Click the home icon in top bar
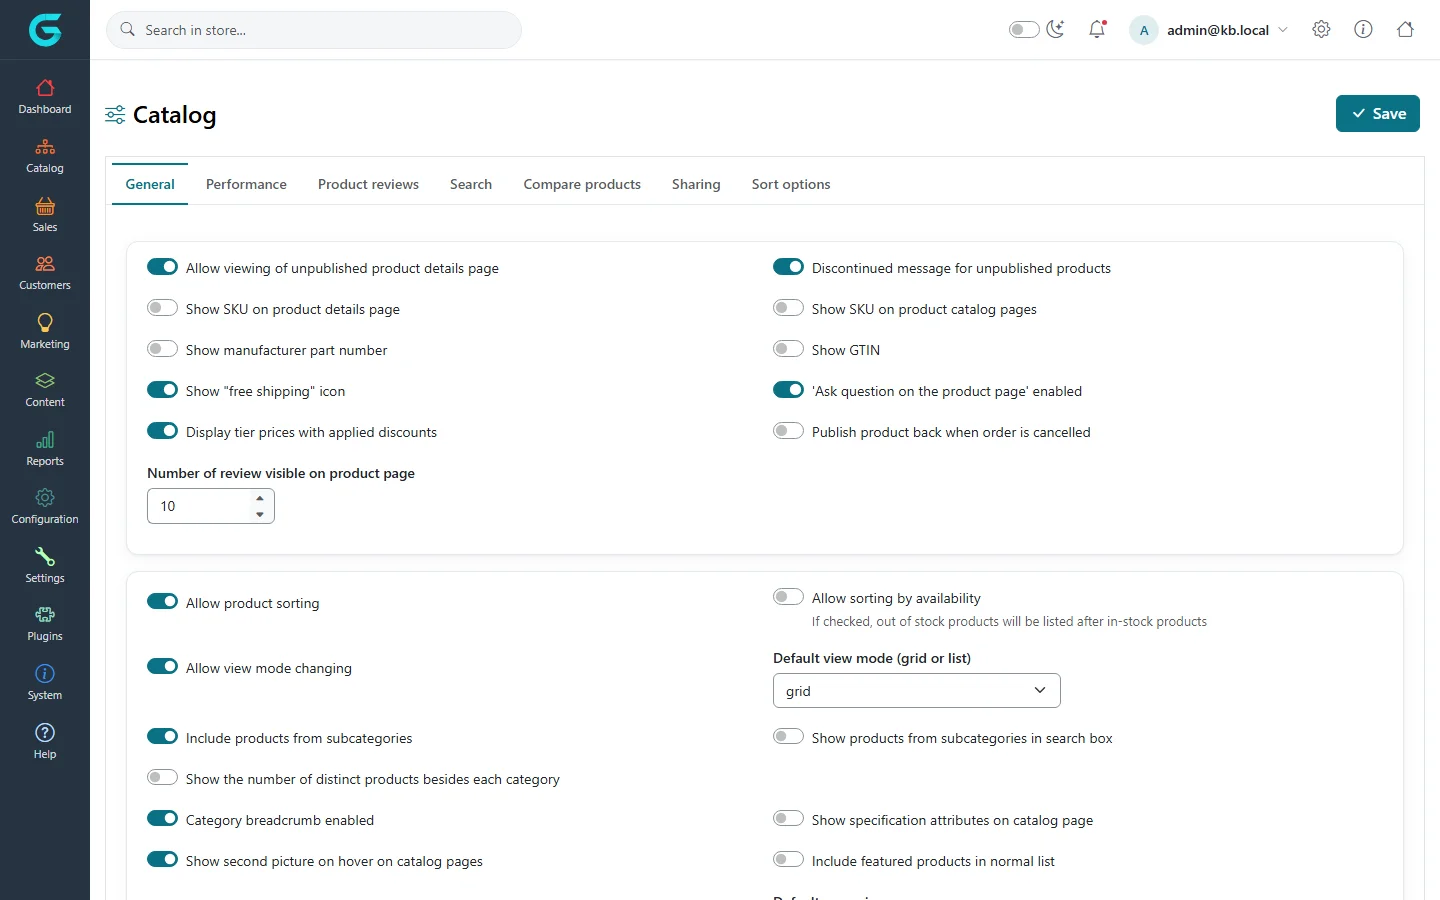The image size is (1440, 900). click(1405, 29)
